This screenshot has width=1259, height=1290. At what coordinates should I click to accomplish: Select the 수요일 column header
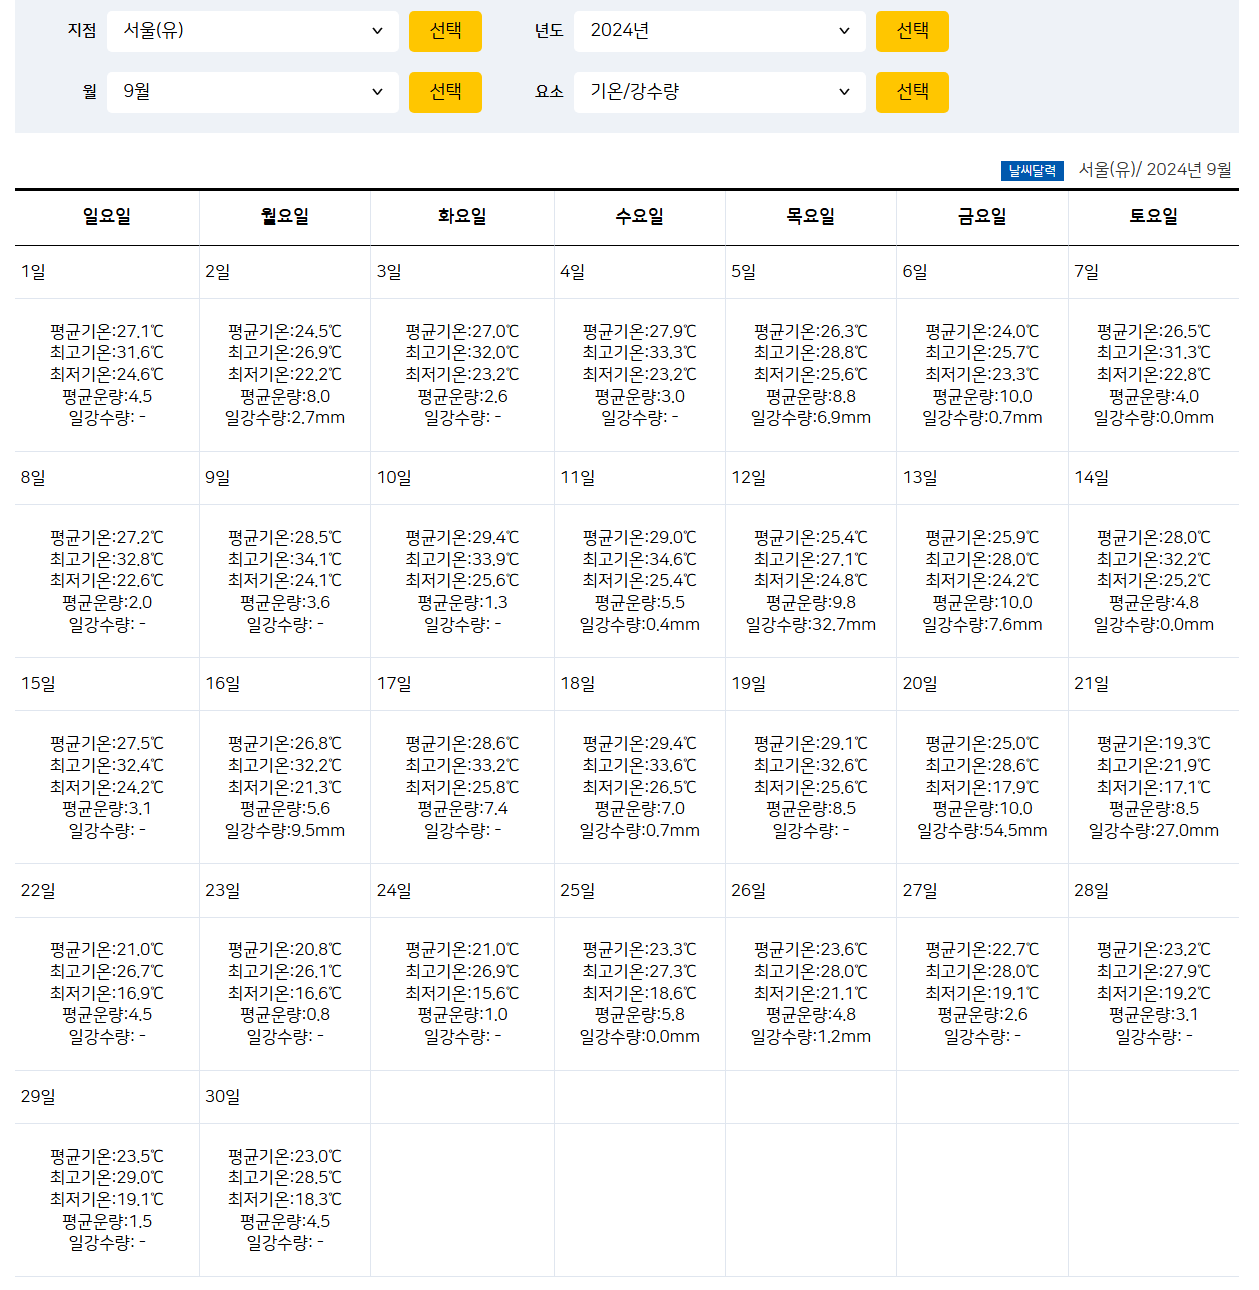point(640,217)
